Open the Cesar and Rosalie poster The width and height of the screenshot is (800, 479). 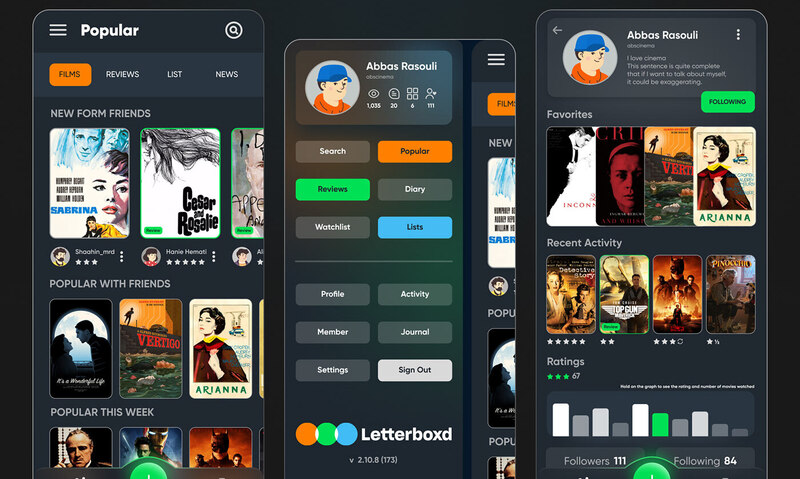pyautogui.click(x=180, y=183)
